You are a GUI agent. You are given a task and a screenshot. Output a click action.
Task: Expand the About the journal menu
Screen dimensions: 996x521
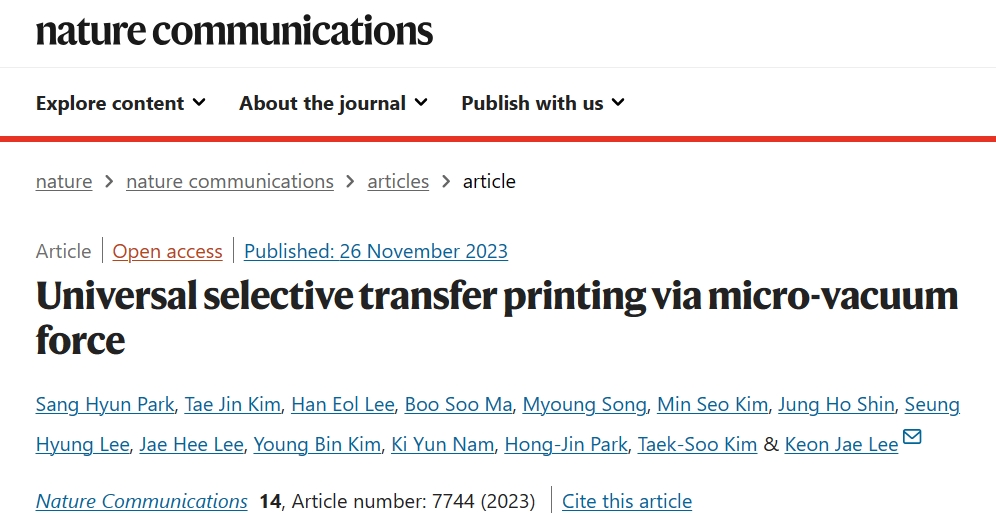click(333, 103)
